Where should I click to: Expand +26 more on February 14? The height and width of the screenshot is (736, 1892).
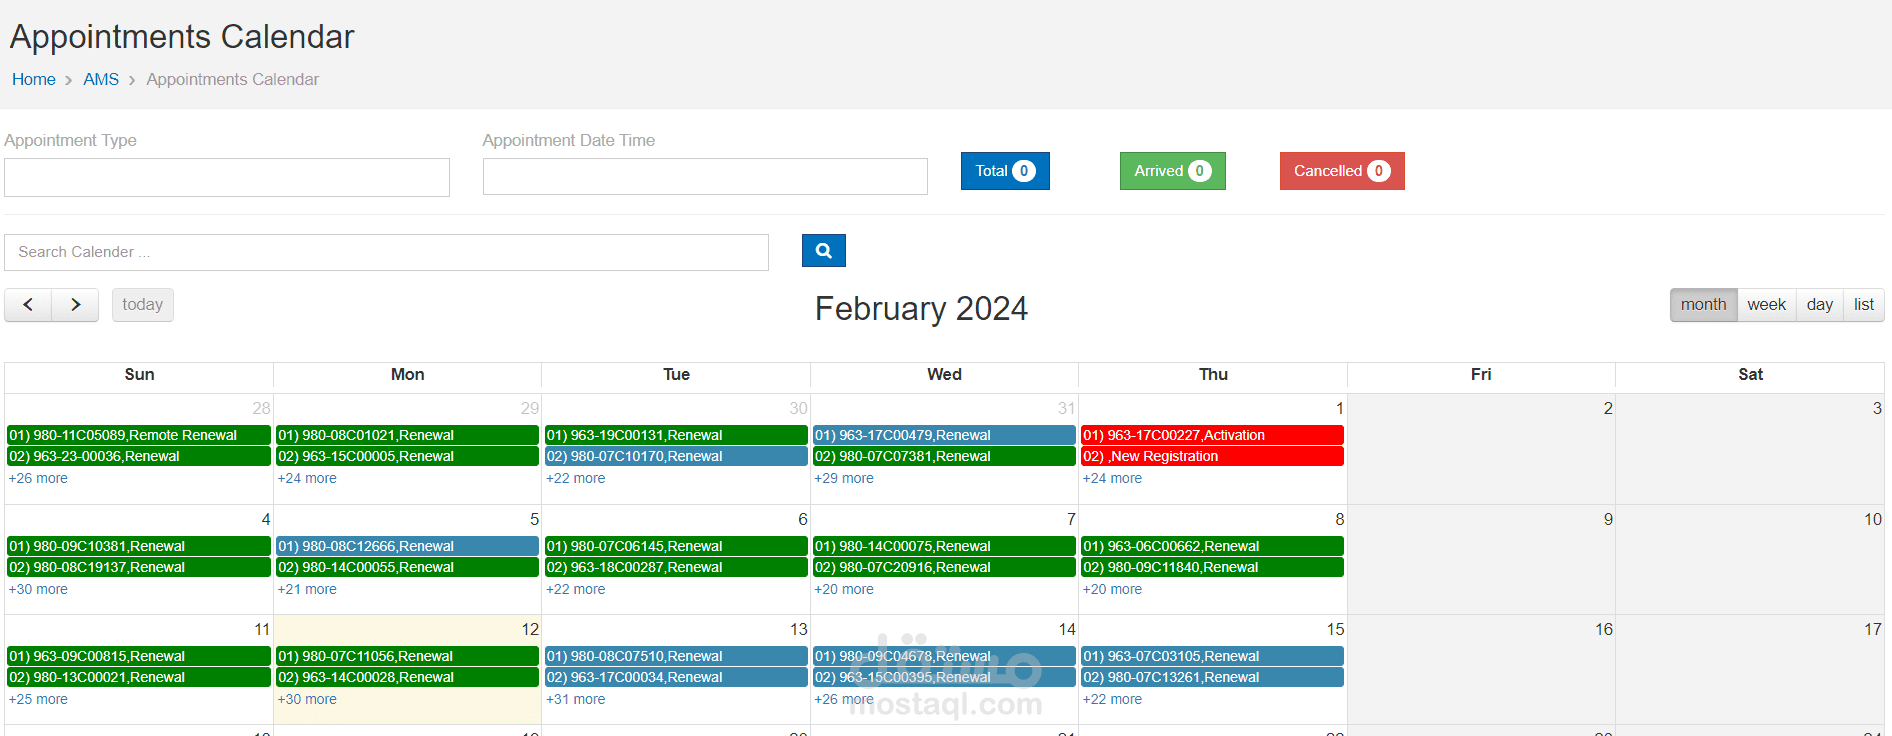click(x=844, y=699)
